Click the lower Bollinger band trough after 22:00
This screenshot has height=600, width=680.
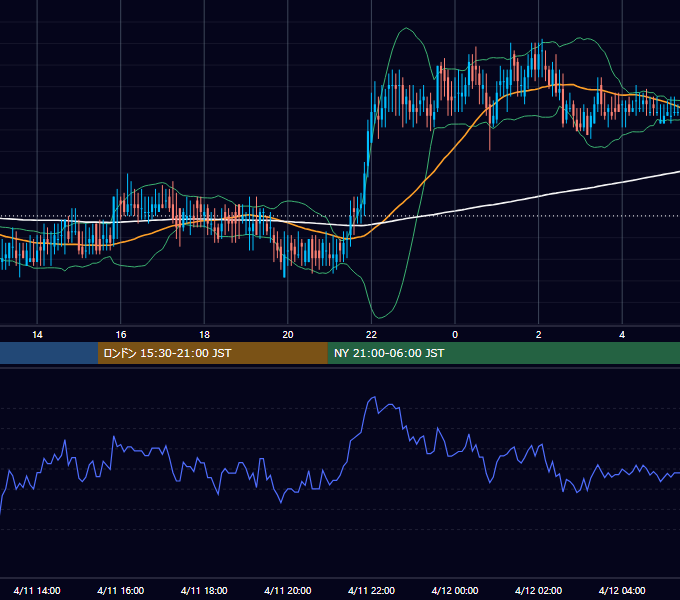point(379,318)
